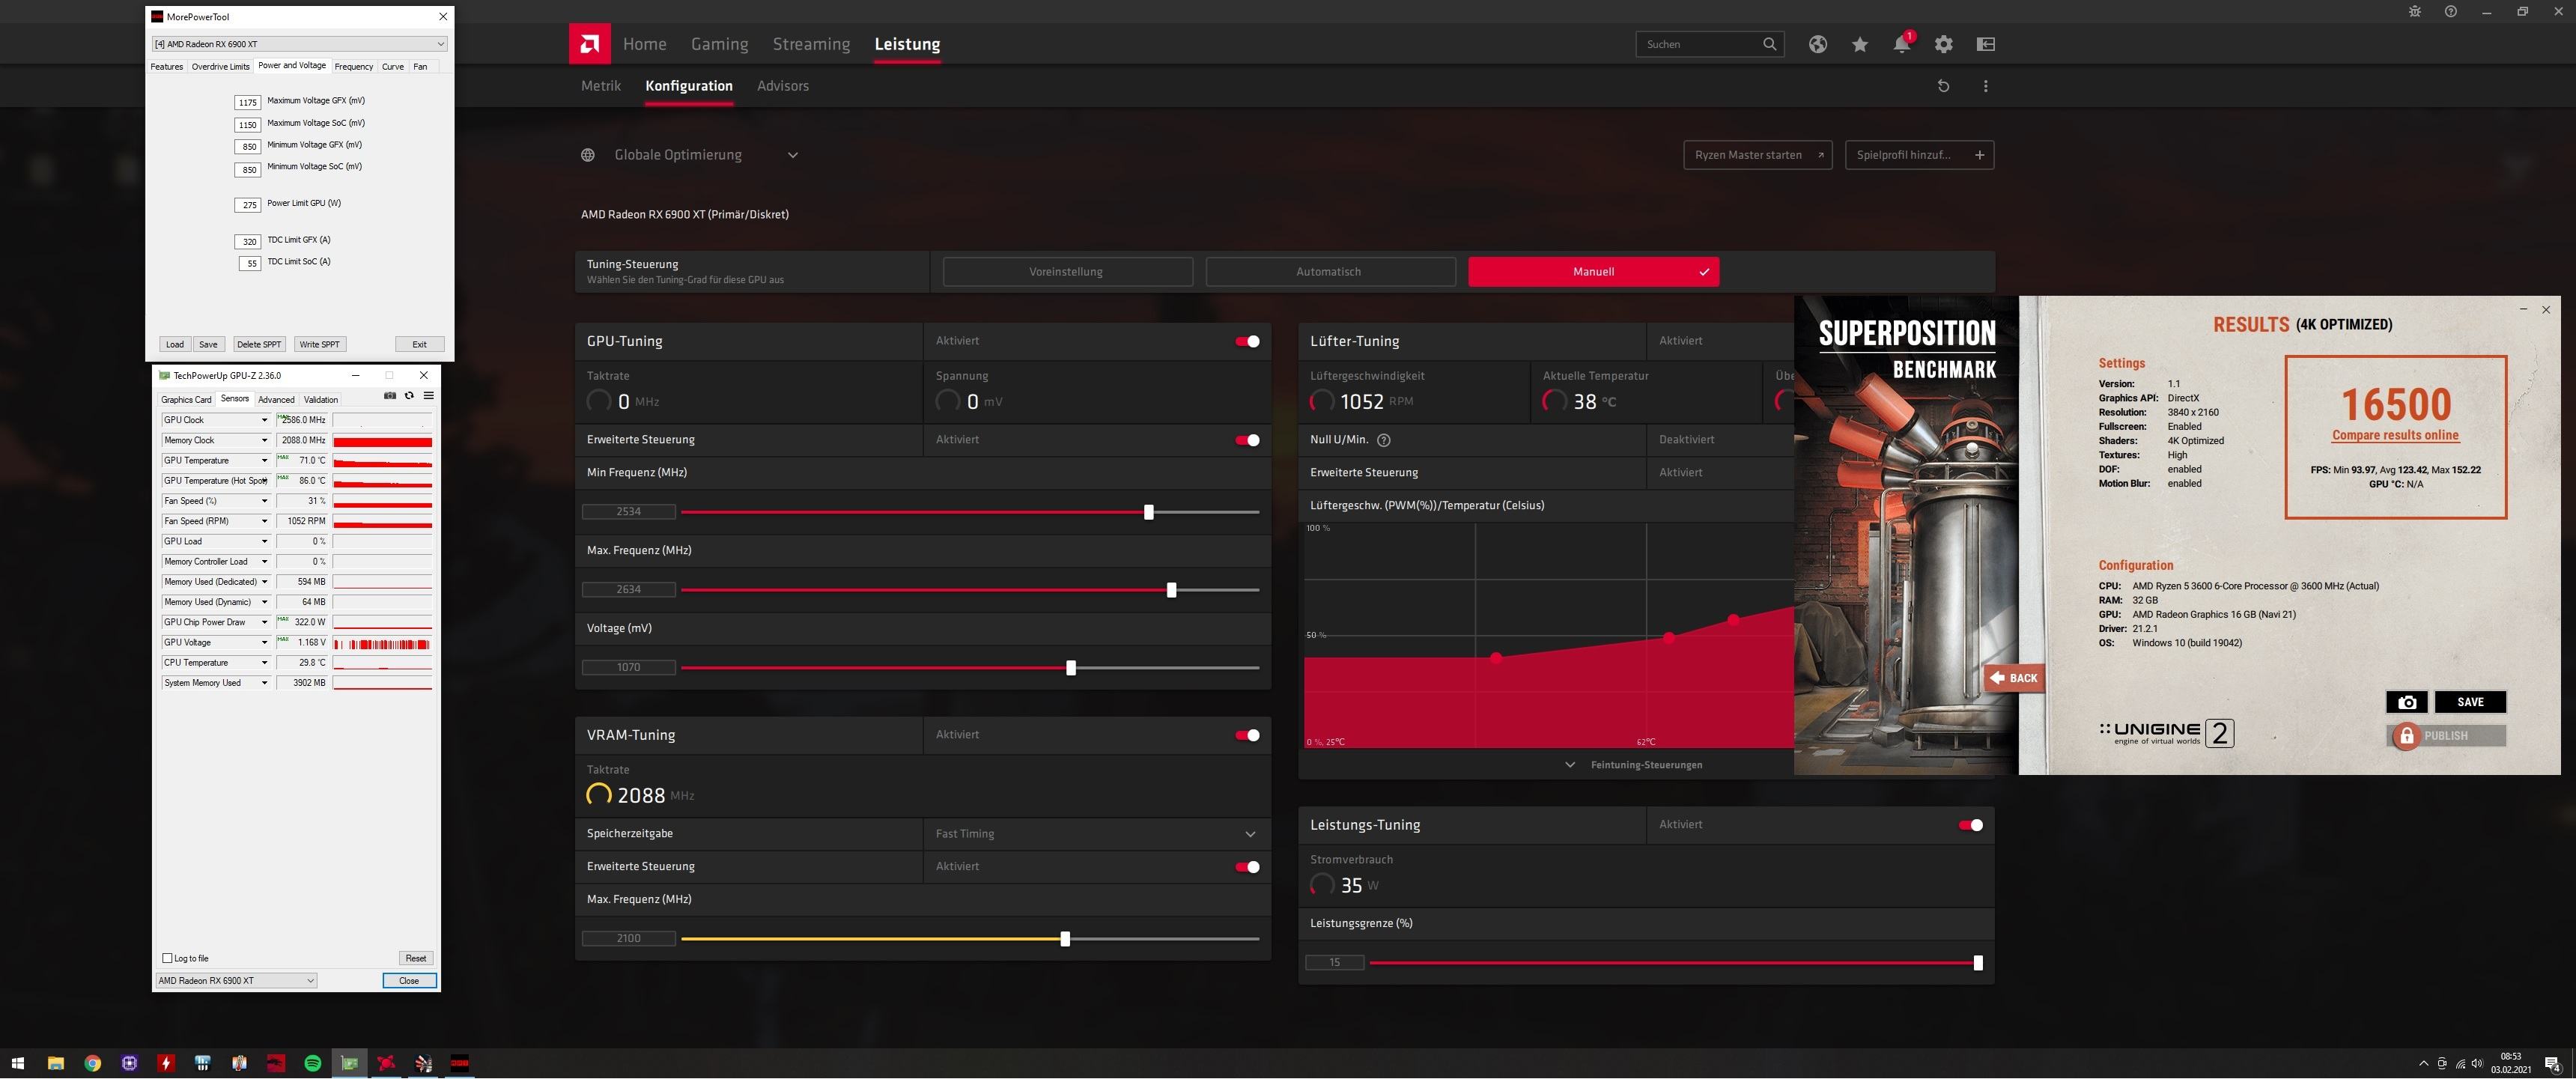
Task: Open the Frequency tab in MorePowerTool
Action: 354,67
